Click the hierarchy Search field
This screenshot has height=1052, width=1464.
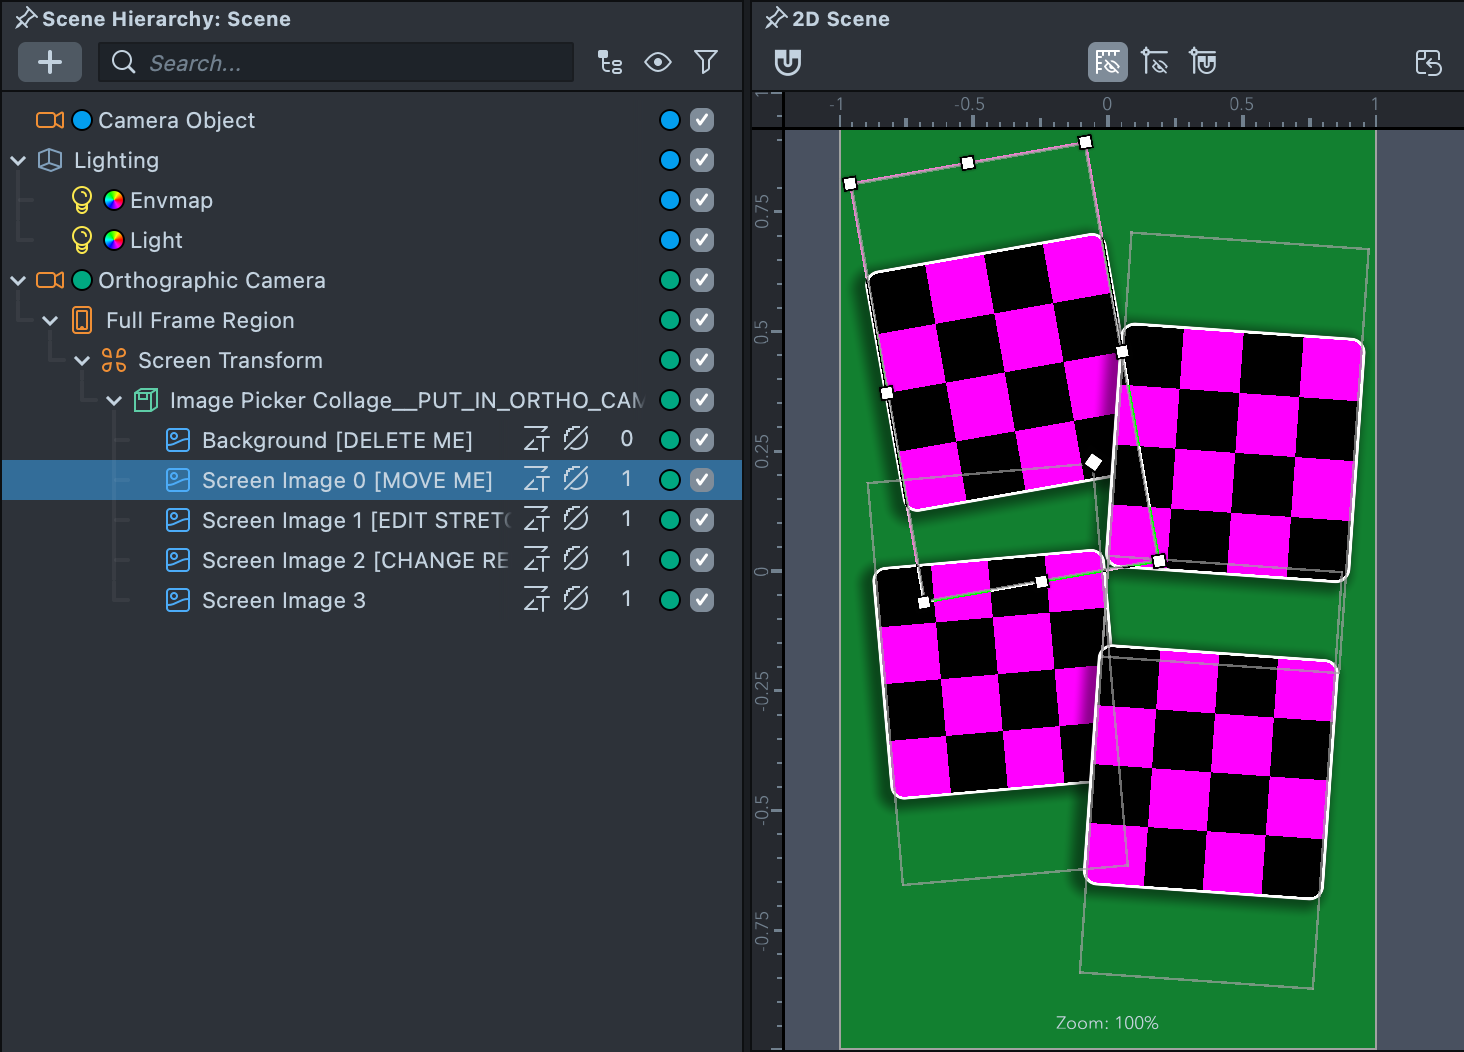340,63
